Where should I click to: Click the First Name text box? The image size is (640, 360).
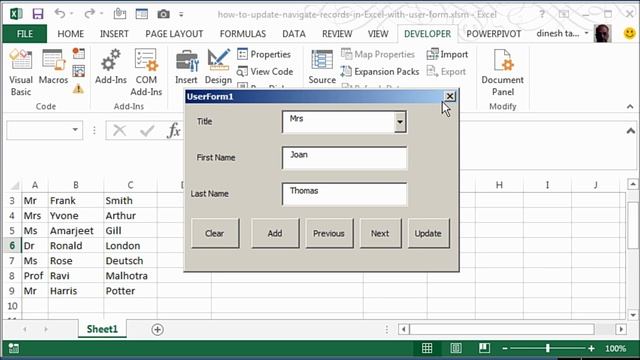(x=344, y=158)
